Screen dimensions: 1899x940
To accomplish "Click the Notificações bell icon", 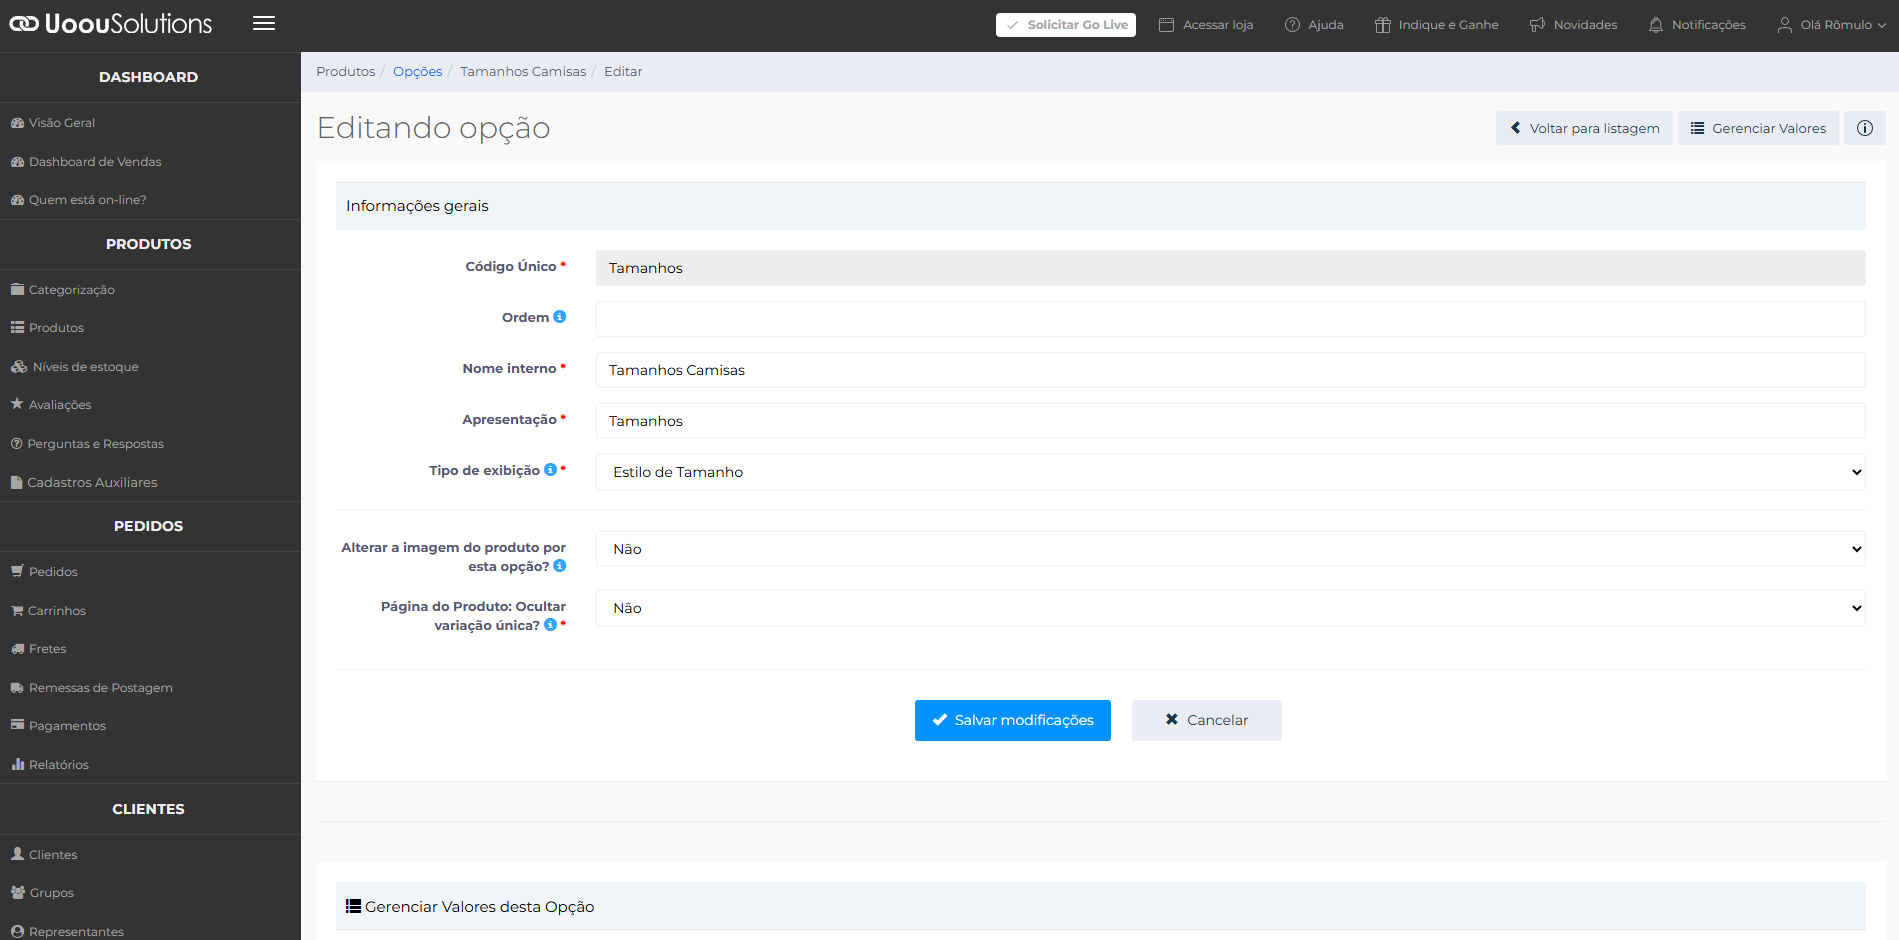I will (1656, 25).
